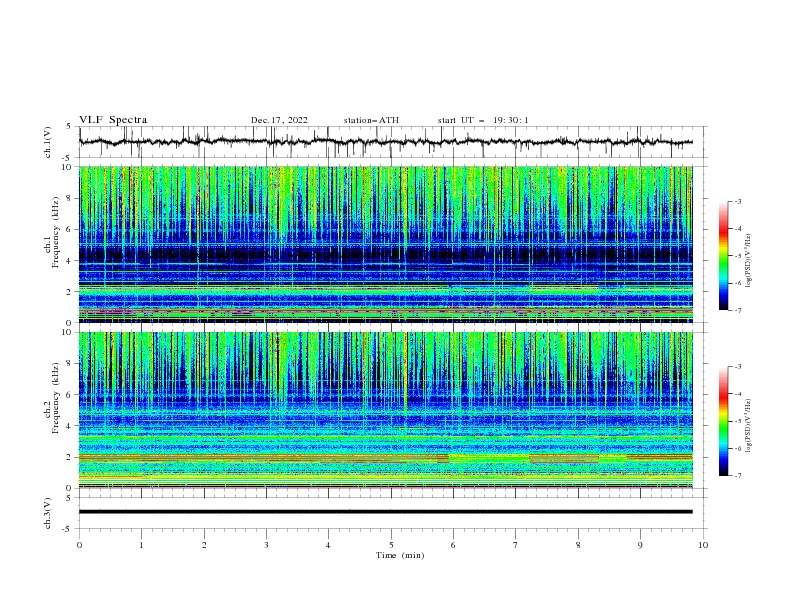Click the ch.1 "Frequency (kHz)" axis label
The image size is (792, 612).
pyautogui.click(x=56, y=232)
